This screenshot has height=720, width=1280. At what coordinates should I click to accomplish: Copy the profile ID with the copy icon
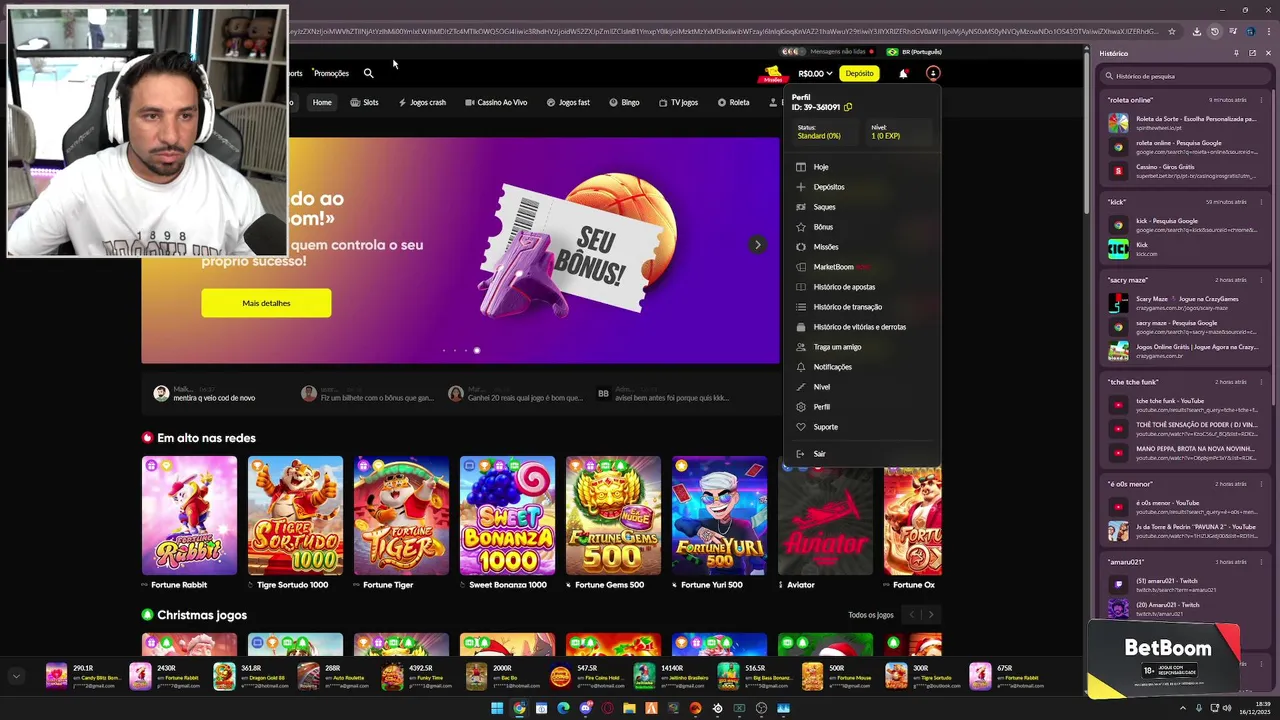[x=848, y=107]
